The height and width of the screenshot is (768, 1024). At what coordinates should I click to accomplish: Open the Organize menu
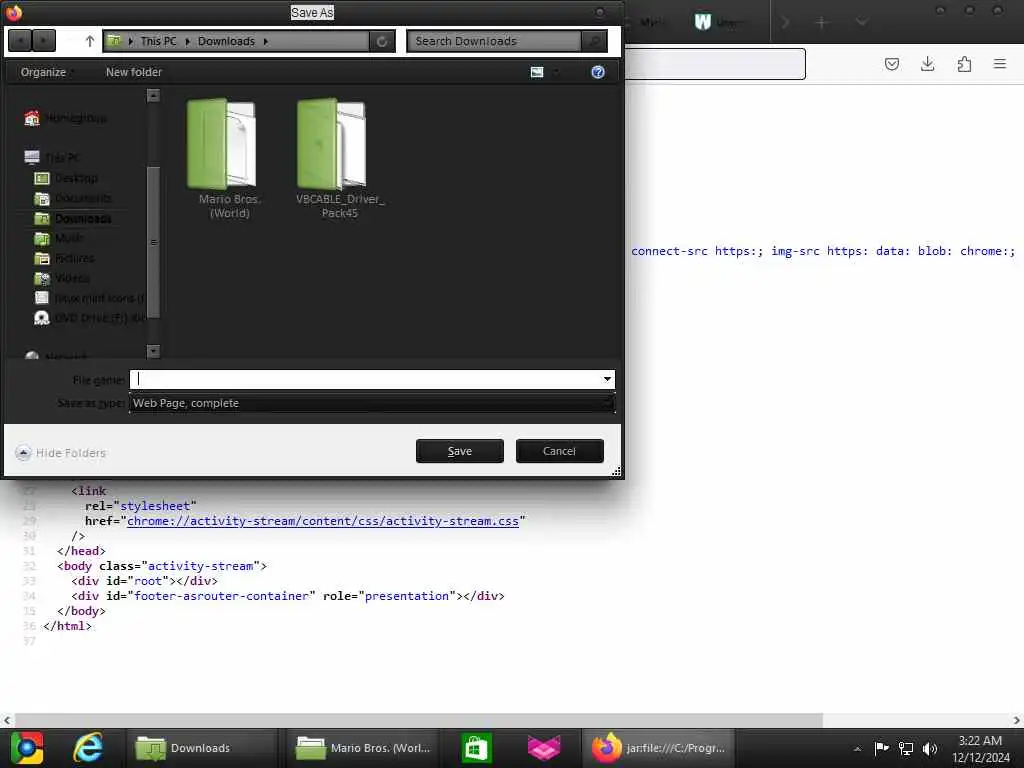pyautogui.click(x=43, y=72)
